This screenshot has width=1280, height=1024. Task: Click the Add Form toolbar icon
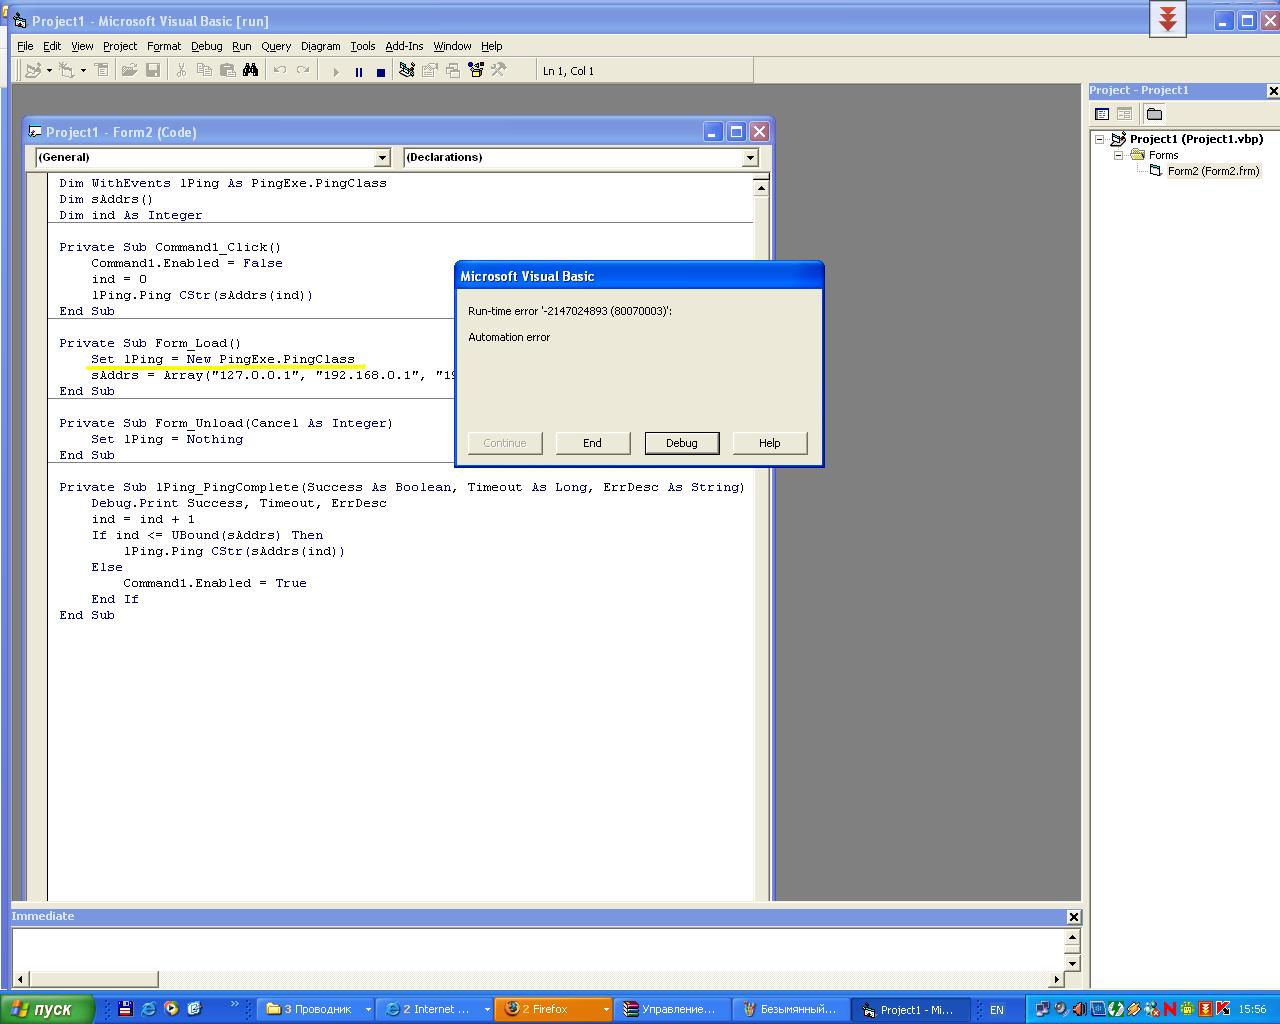tap(66, 70)
